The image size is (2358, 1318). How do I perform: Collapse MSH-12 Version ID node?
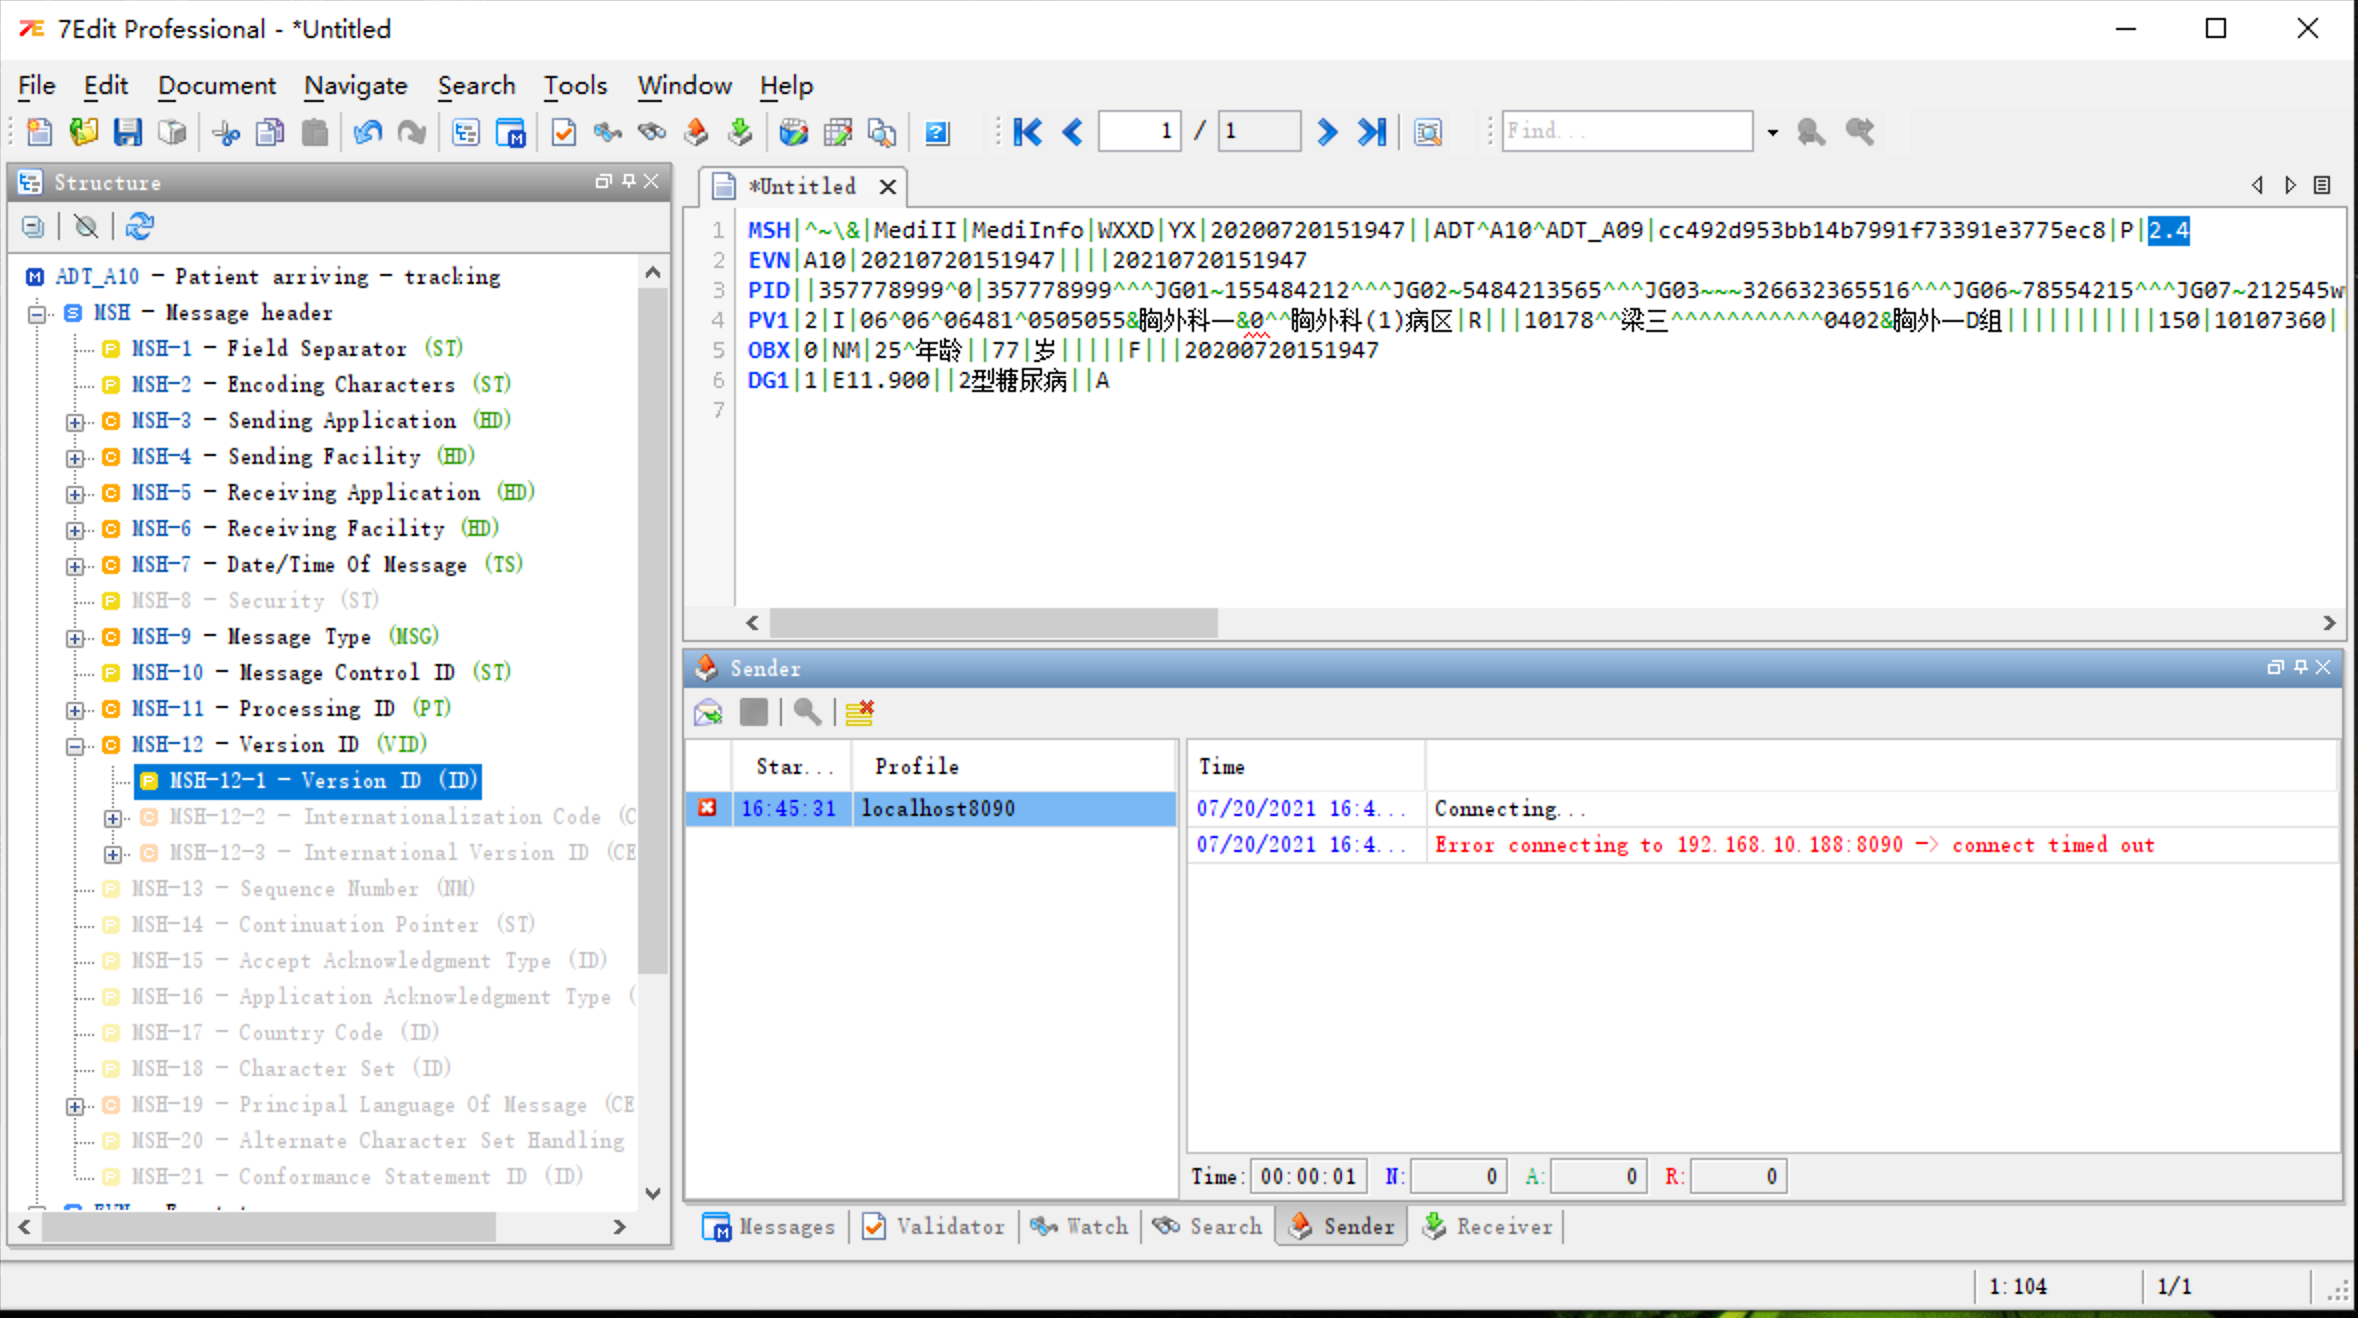click(75, 745)
